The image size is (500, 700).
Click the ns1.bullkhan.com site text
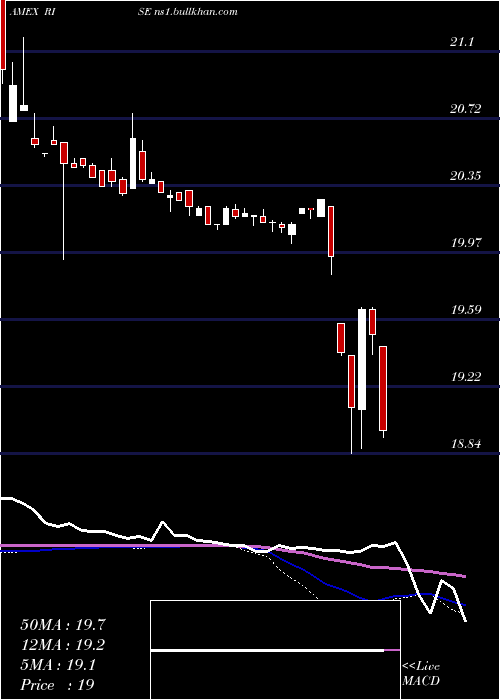(196, 12)
